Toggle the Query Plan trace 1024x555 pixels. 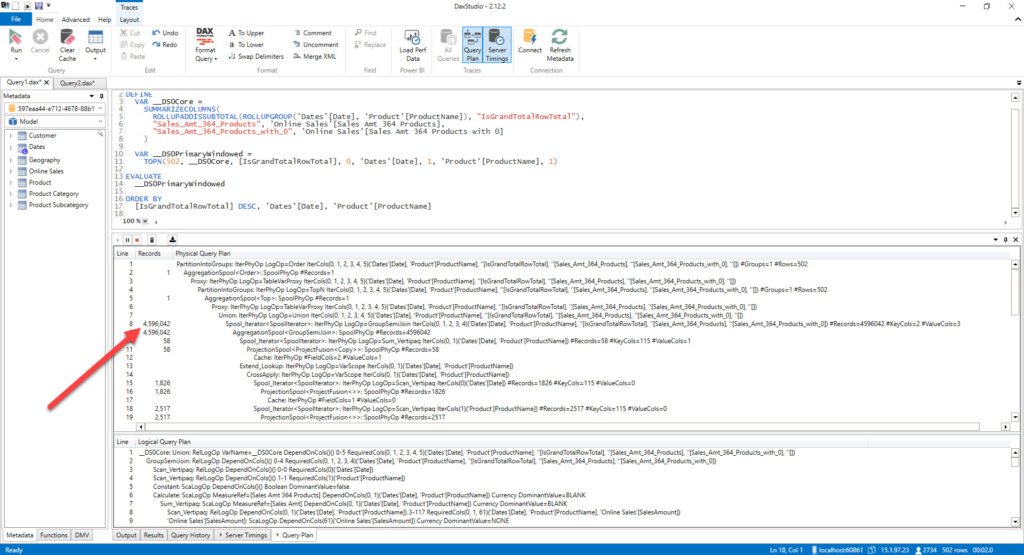point(472,45)
